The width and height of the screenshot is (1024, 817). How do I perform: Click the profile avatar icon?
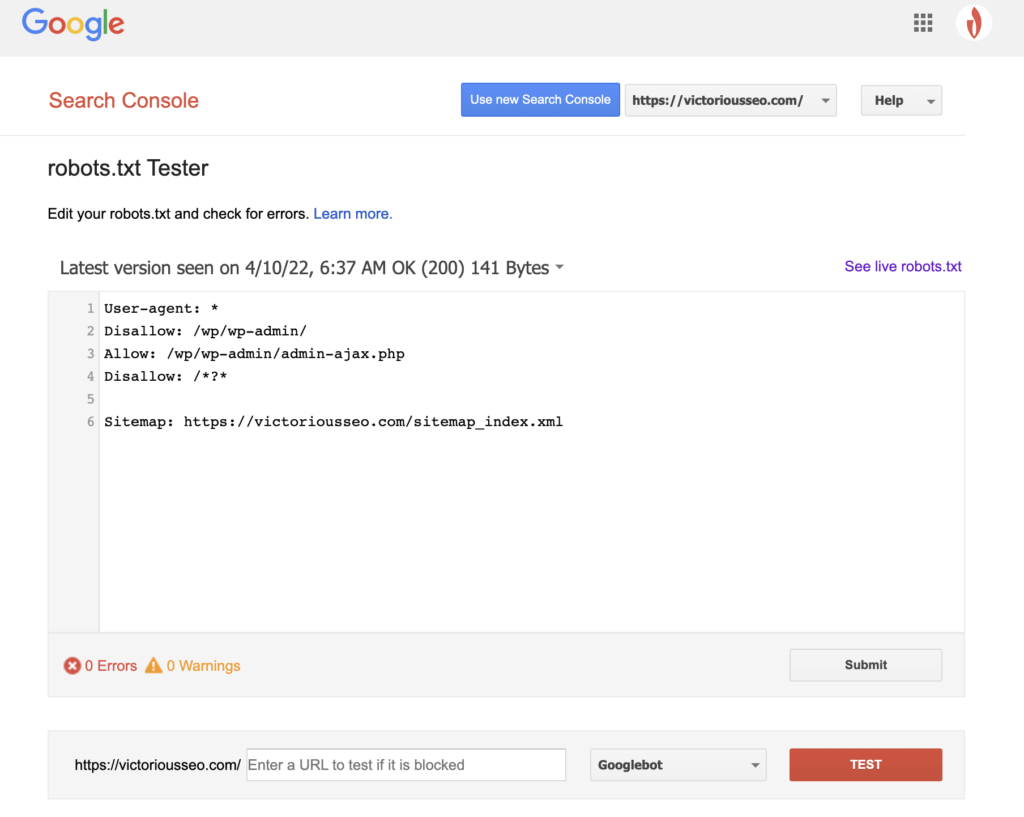(x=973, y=22)
